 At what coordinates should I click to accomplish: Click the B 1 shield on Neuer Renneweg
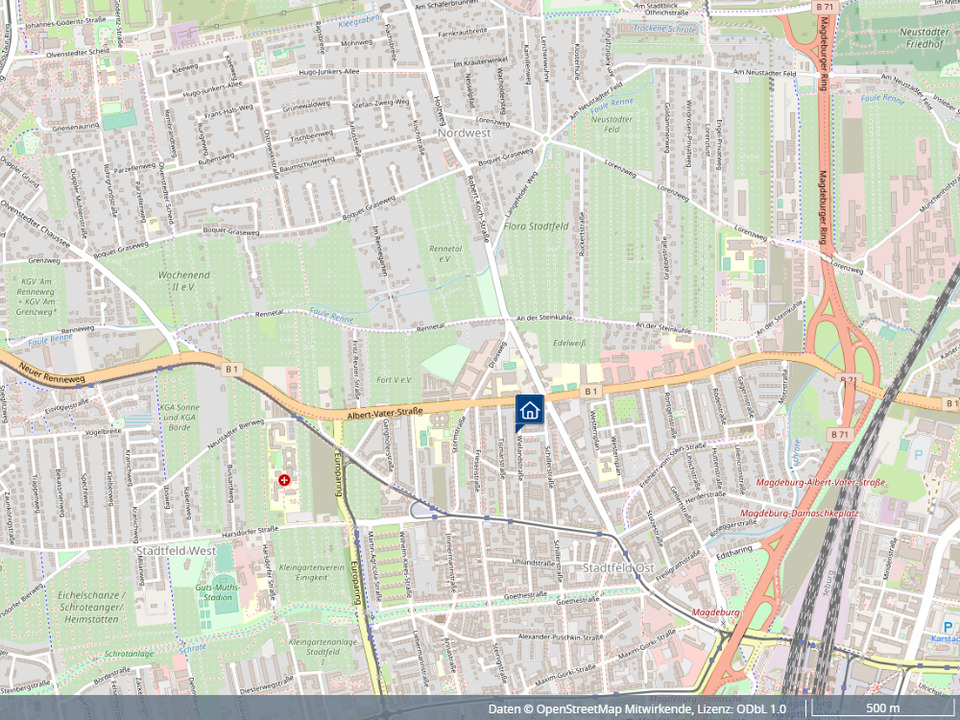[233, 371]
